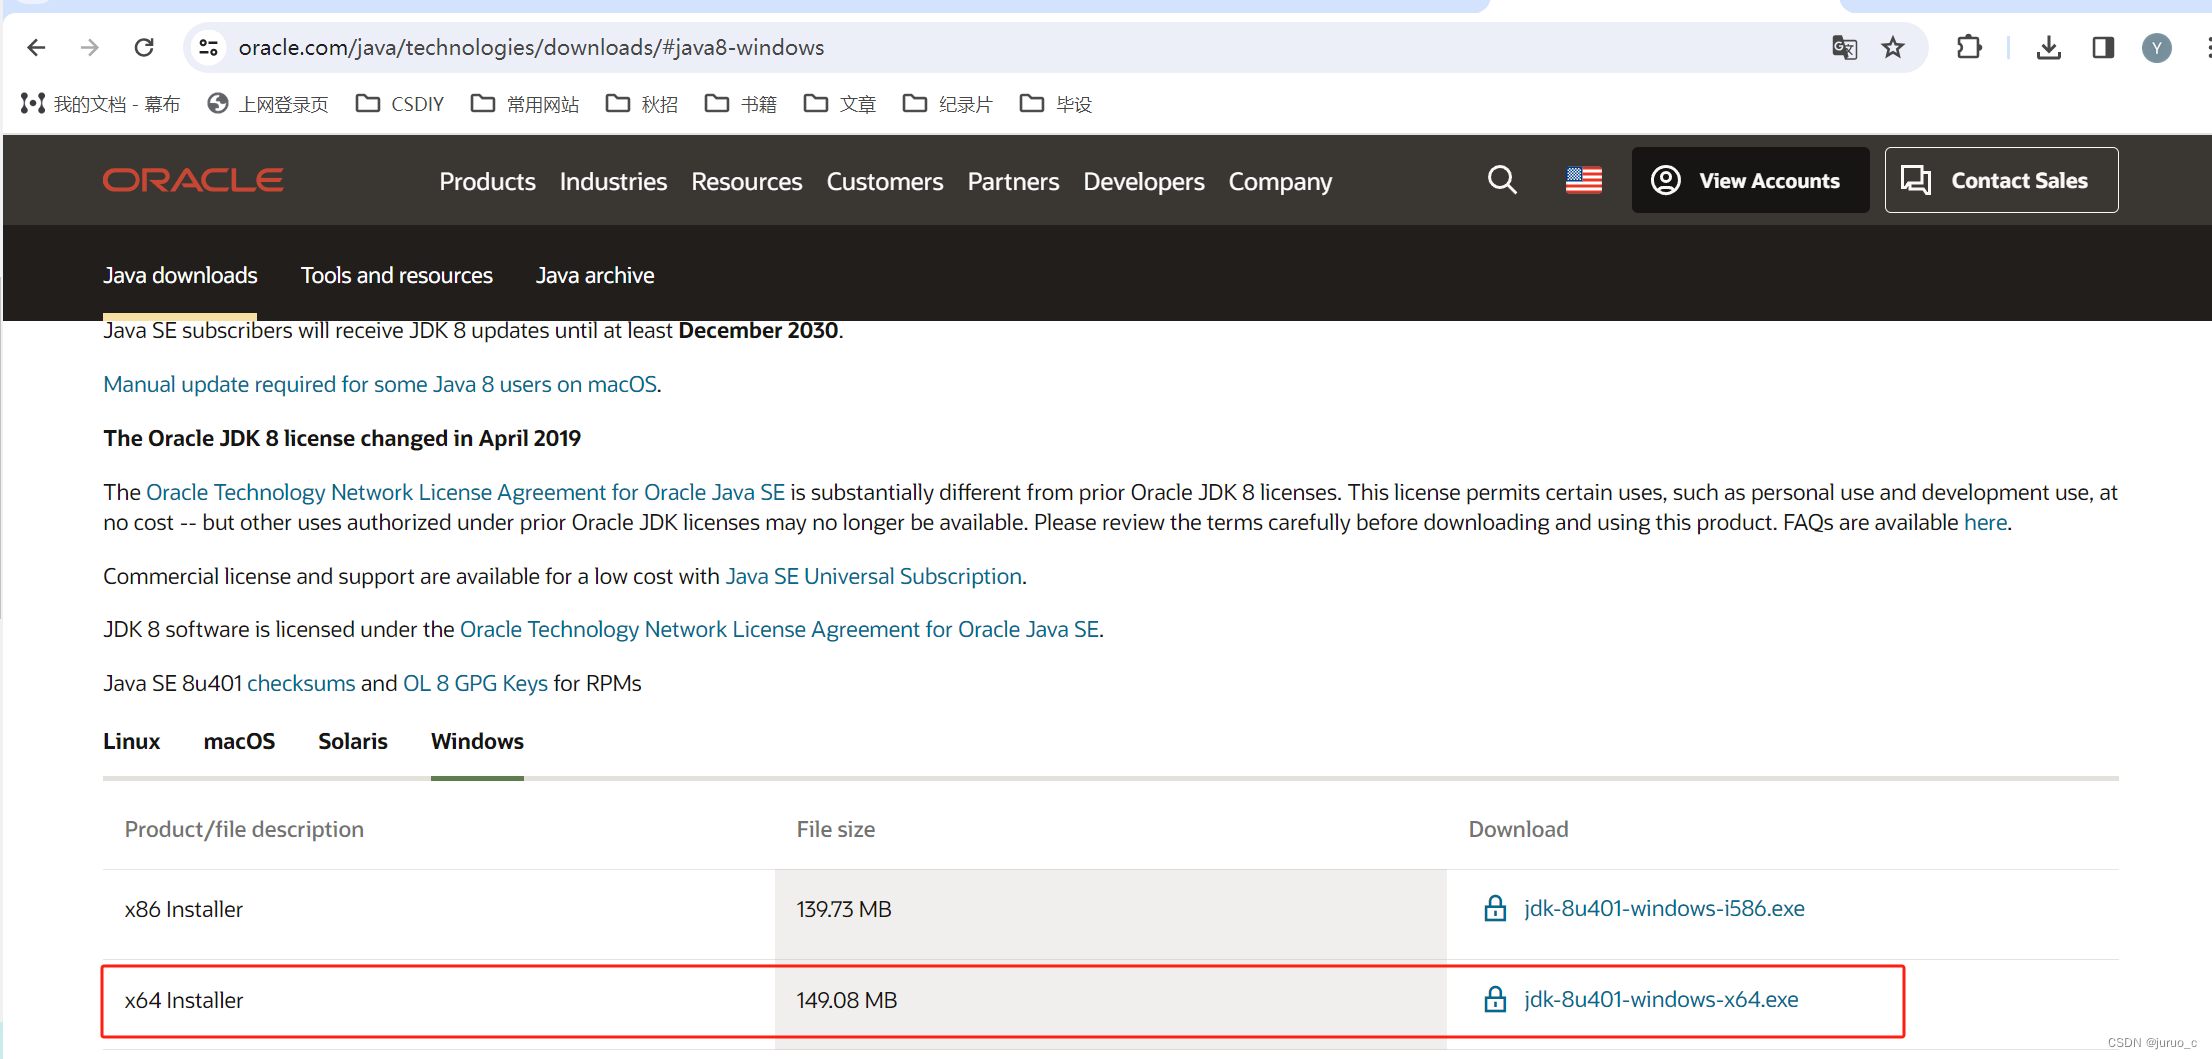Download jdk-8u401-windows-i586.exe

point(1664,908)
